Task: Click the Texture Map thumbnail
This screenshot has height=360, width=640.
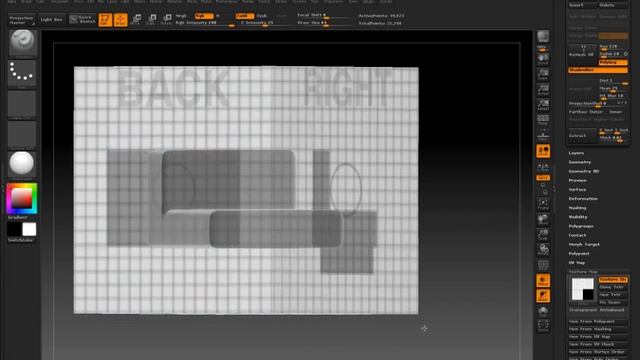Action: tap(582, 289)
